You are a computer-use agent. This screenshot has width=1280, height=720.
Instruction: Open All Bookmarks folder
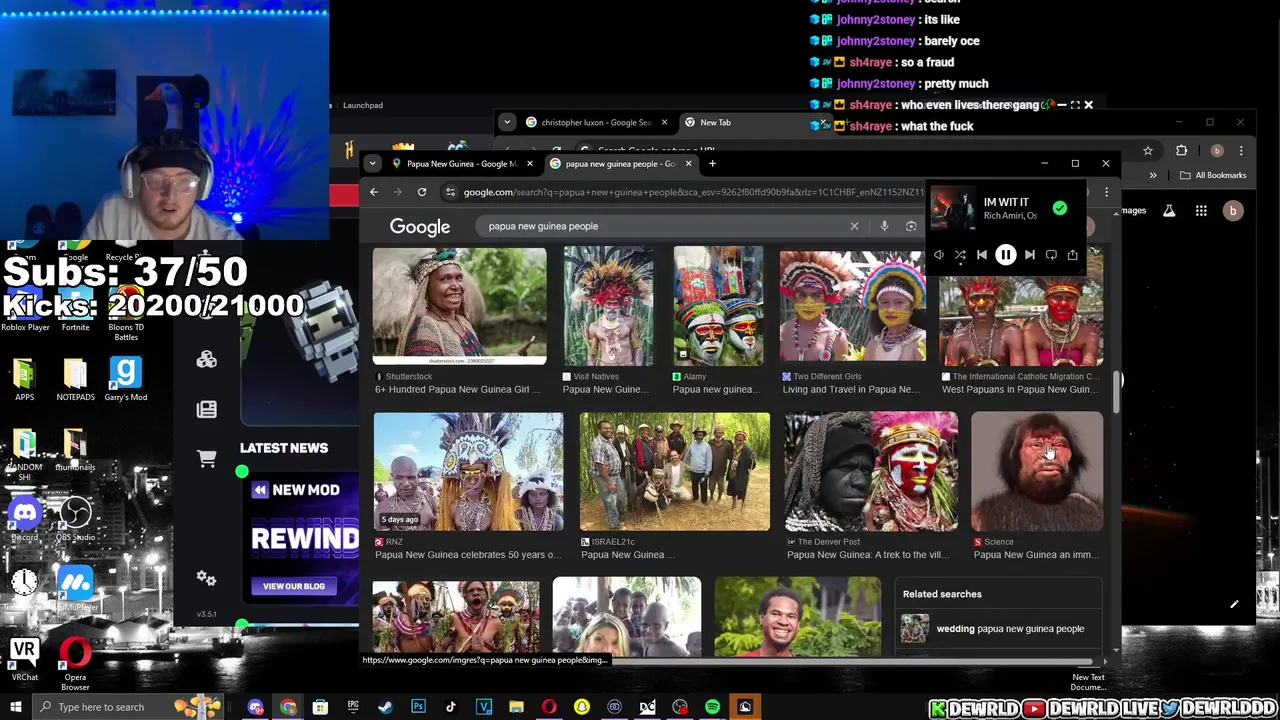point(1213,175)
